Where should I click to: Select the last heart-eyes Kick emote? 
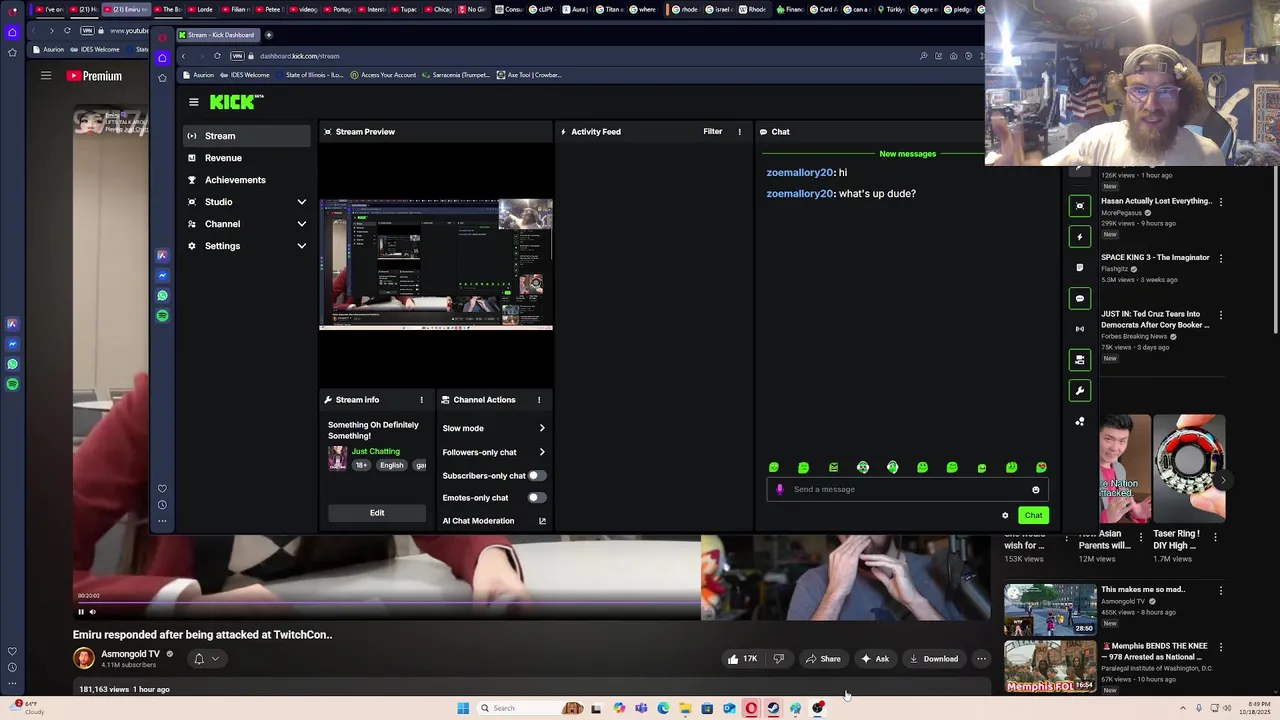coord(1041,468)
